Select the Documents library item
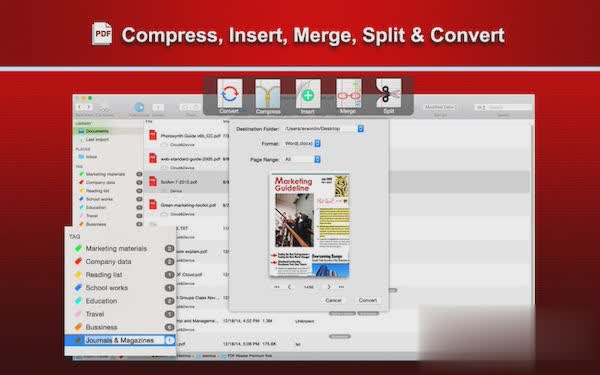Screen dimensions: 600x375 [108, 131]
